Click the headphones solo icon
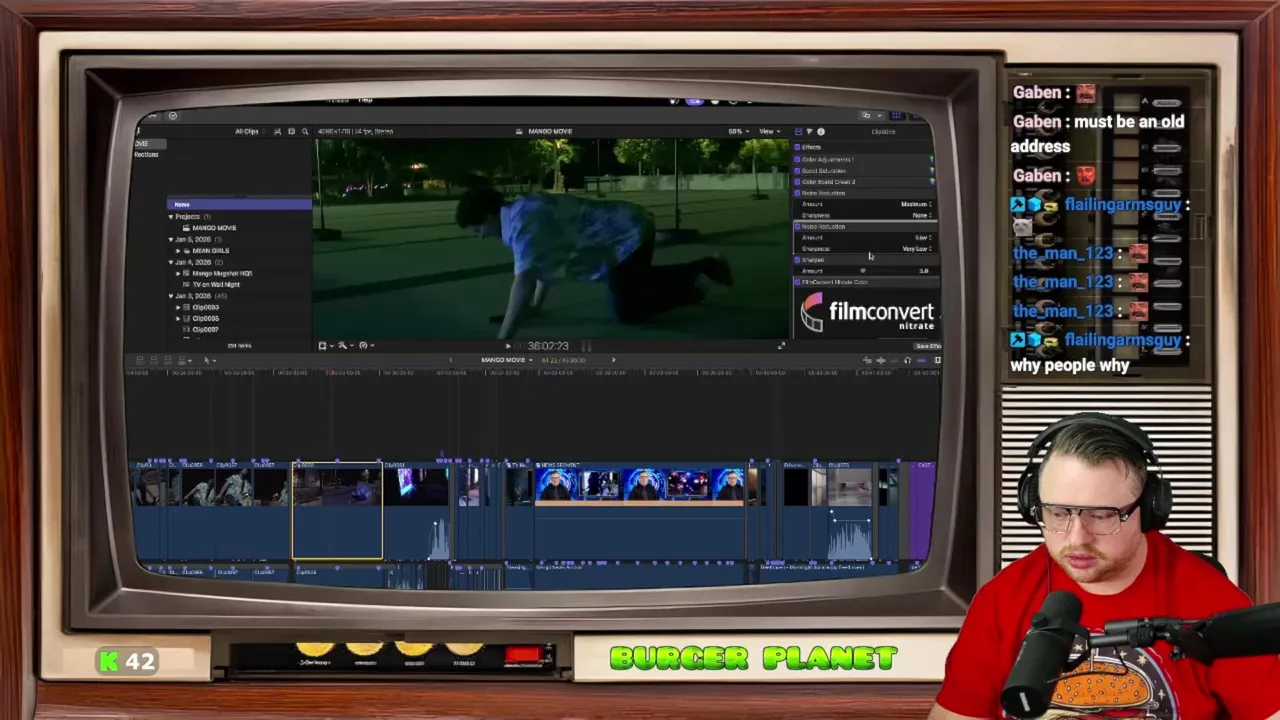1280x720 pixels. click(x=907, y=360)
